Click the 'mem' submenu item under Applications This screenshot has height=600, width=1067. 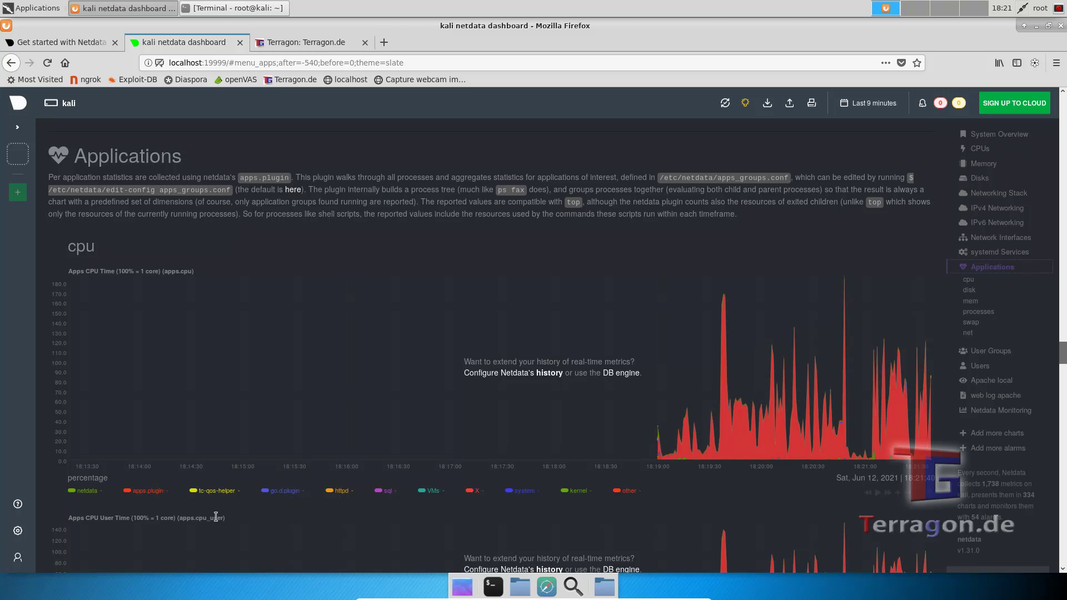pos(970,301)
